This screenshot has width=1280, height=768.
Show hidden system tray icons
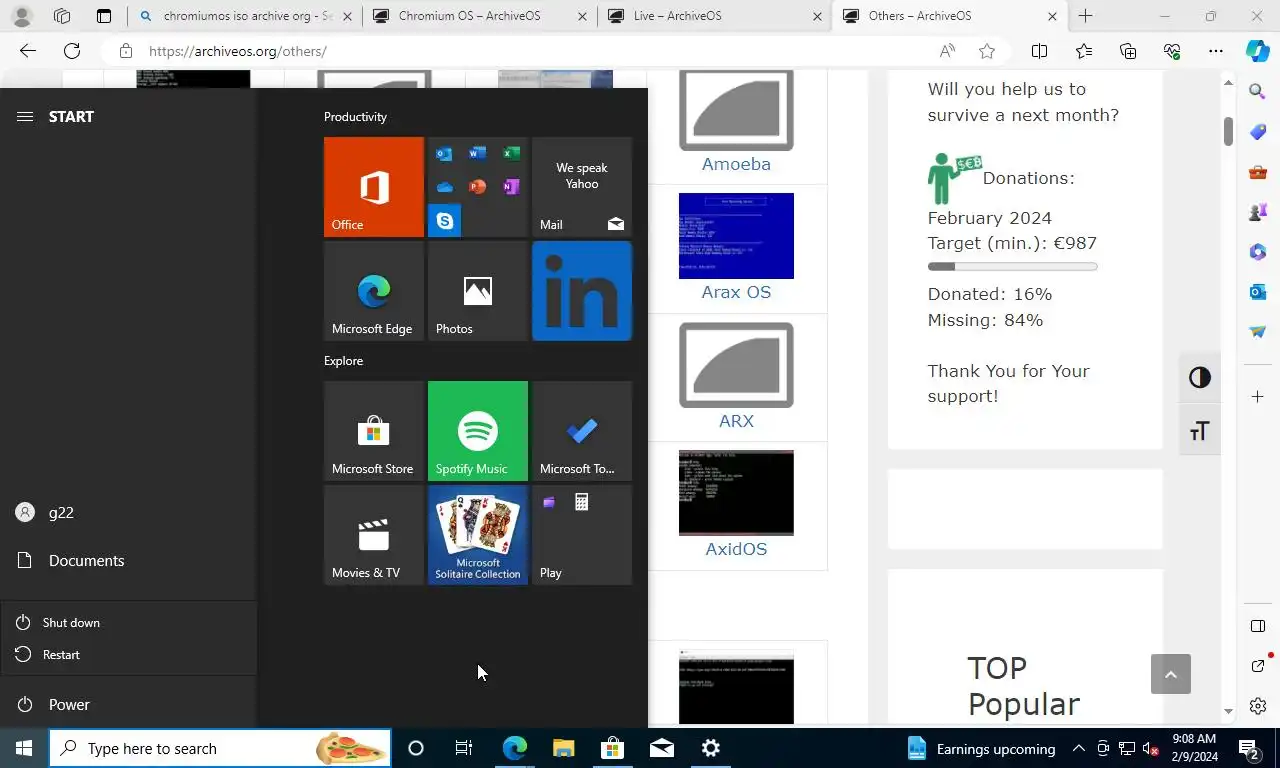click(x=1079, y=748)
